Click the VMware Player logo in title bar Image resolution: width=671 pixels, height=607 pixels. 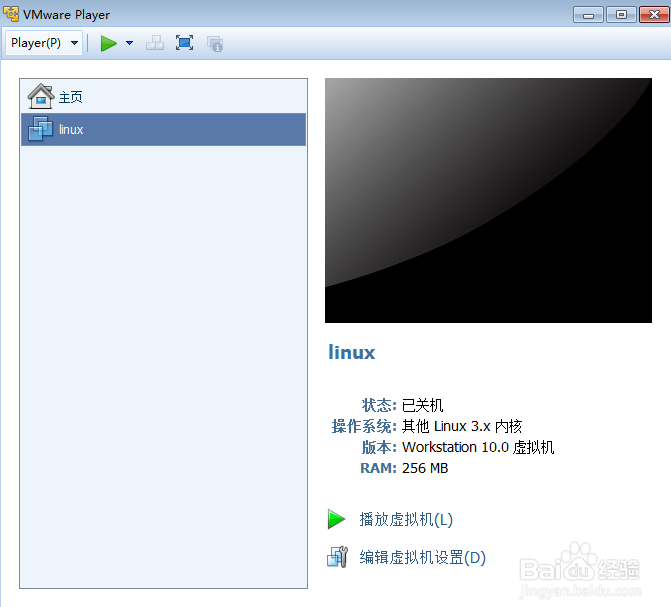[11, 14]
